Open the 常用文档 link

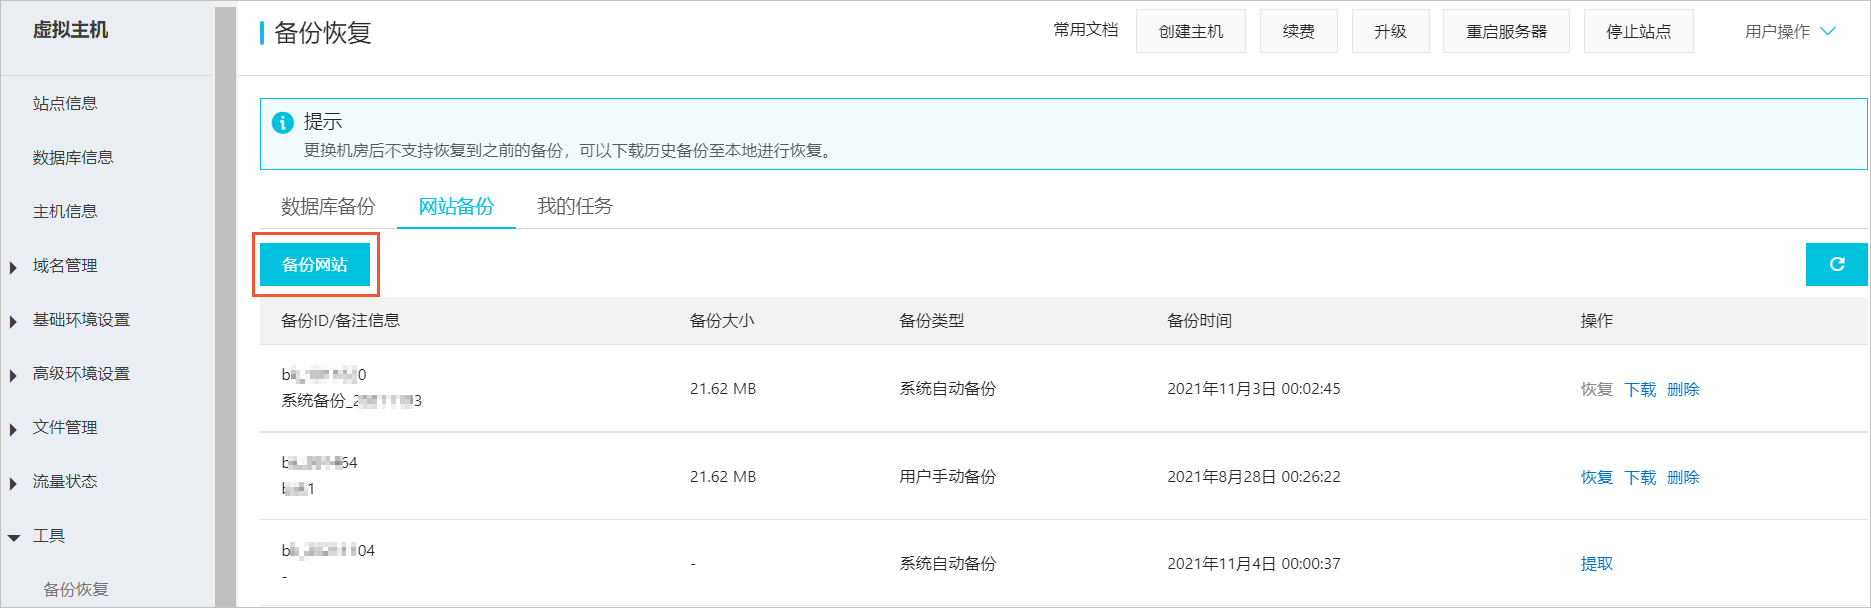pos(1086,30)
